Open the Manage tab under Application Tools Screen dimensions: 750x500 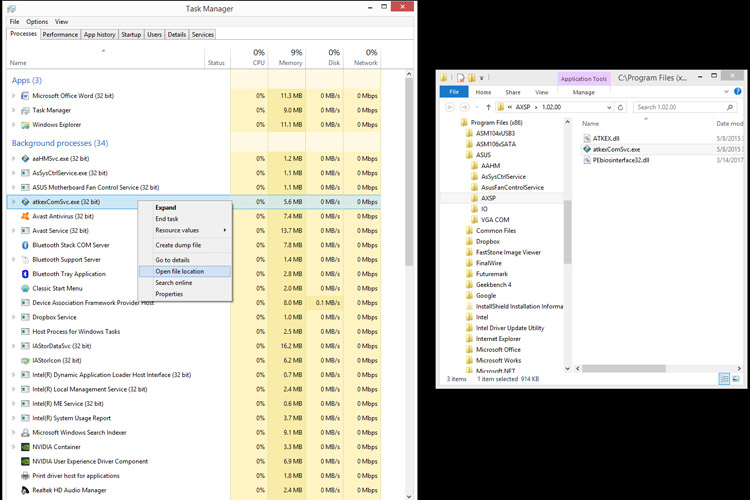coord(584,92)
